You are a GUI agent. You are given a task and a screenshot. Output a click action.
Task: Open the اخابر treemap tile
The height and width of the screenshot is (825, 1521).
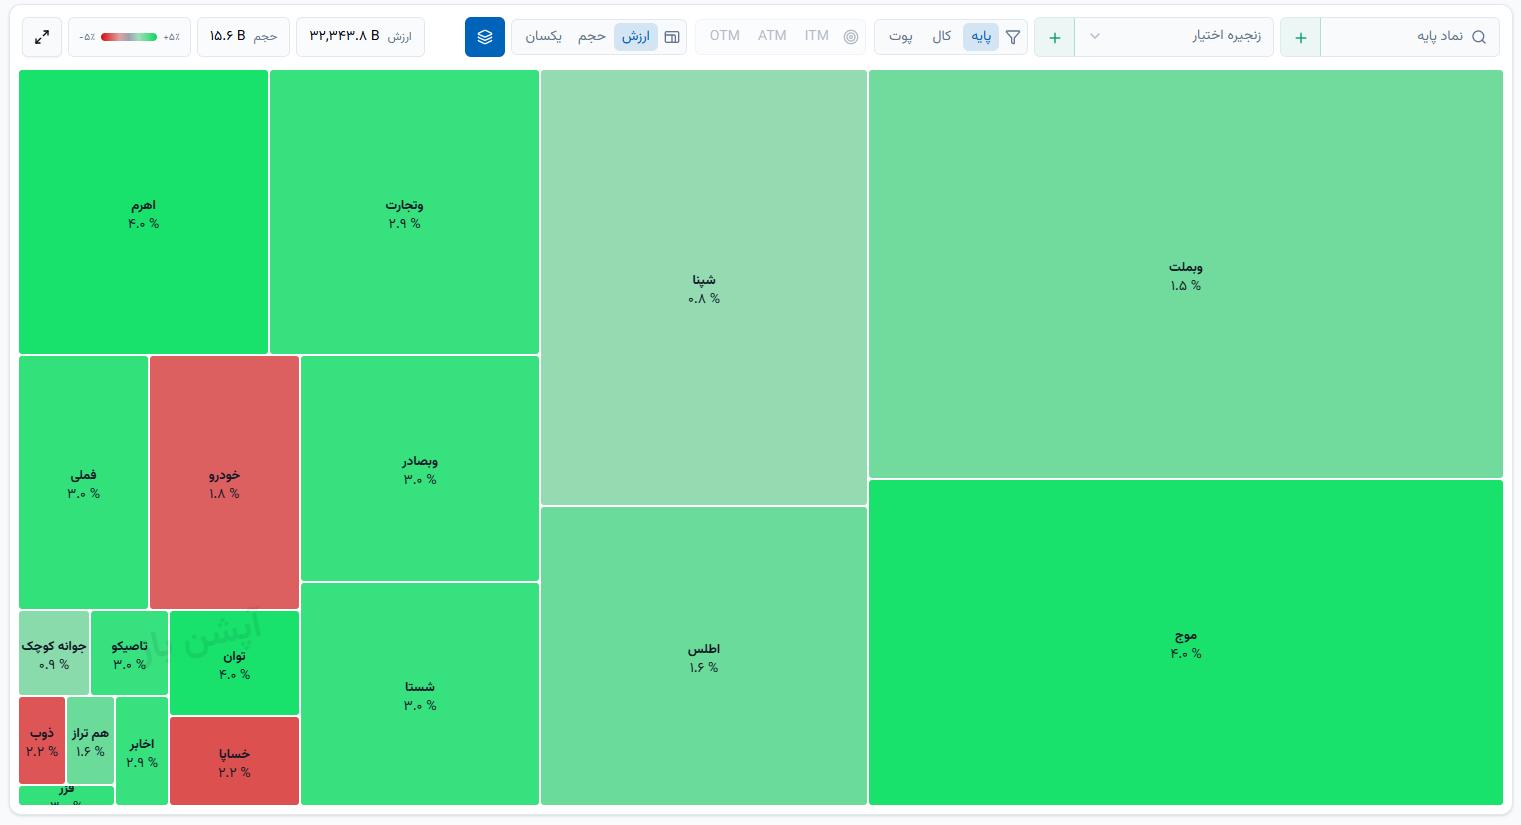click(142, 751)
